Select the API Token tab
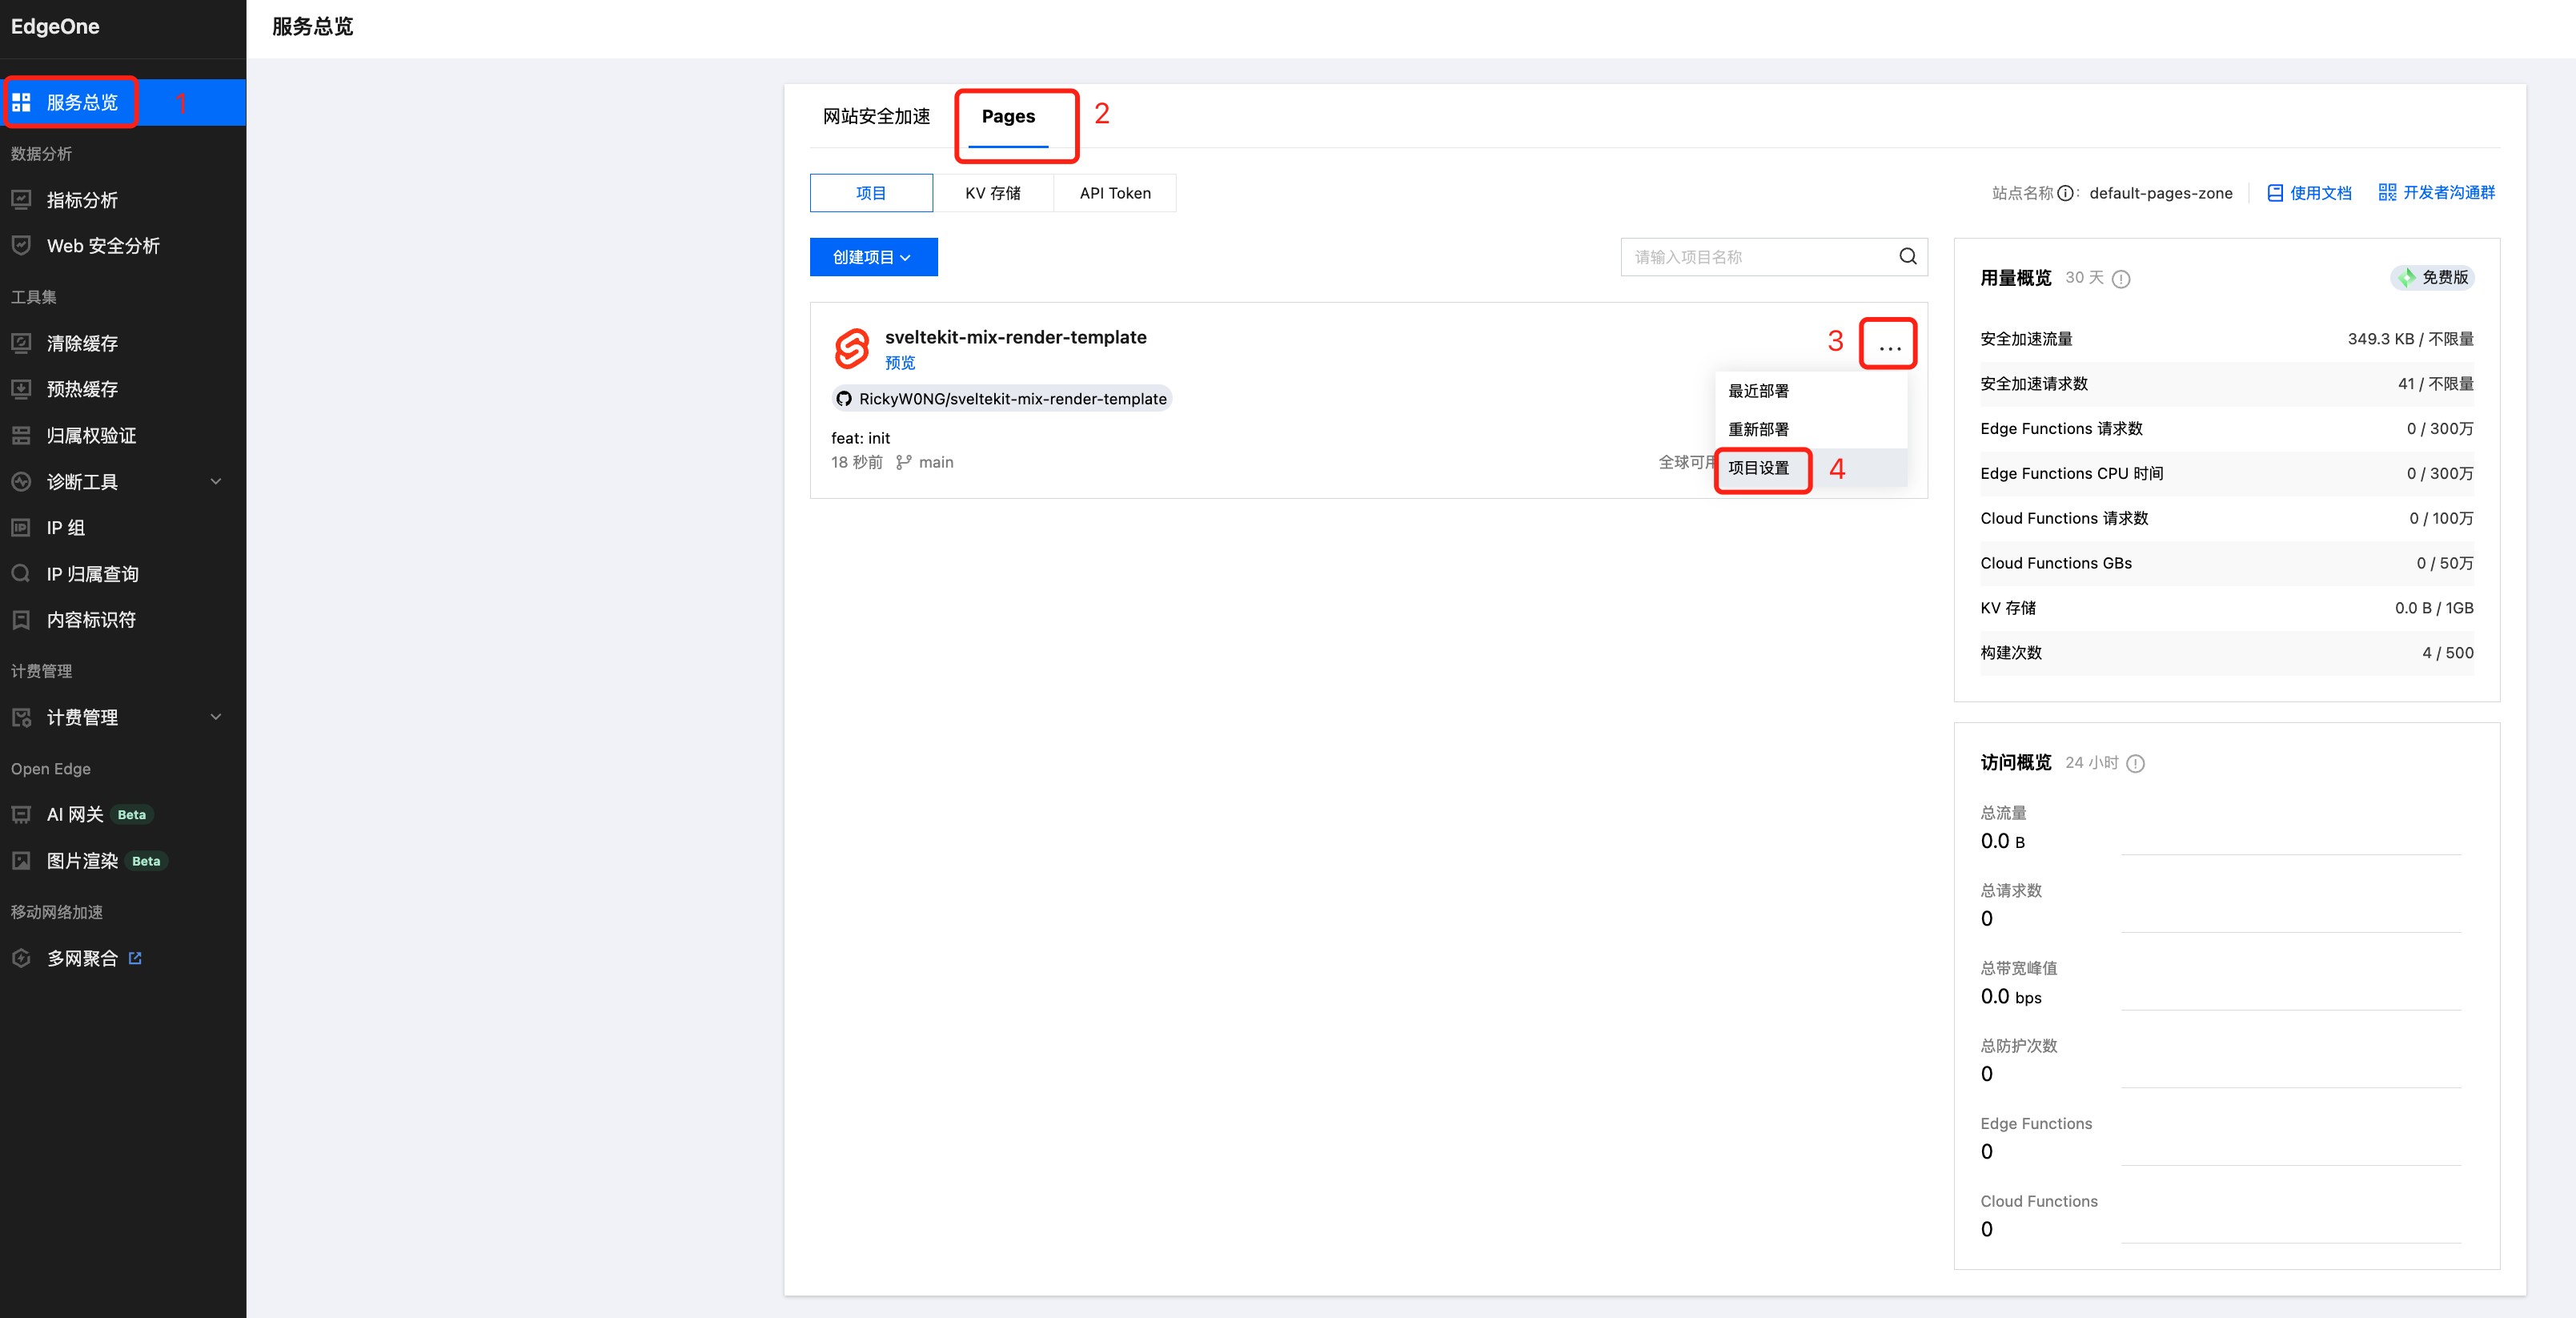2576x1318 pixels. [1114, 193]
